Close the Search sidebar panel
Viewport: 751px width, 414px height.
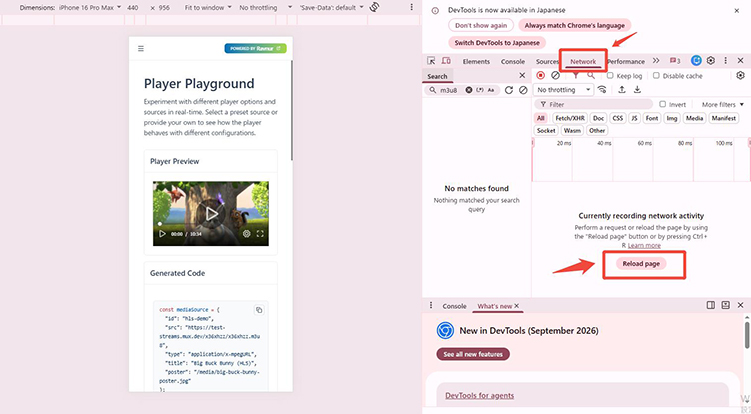522,75
